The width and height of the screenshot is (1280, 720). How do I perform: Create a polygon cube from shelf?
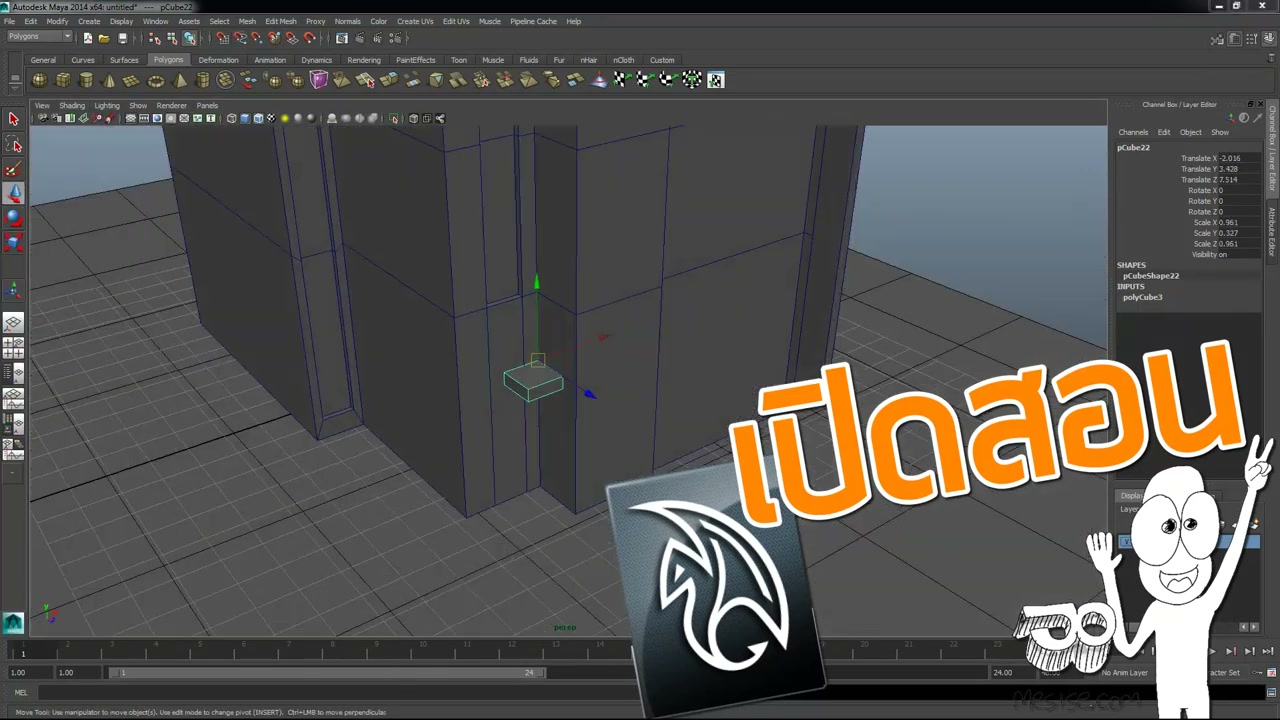(63, 80)
